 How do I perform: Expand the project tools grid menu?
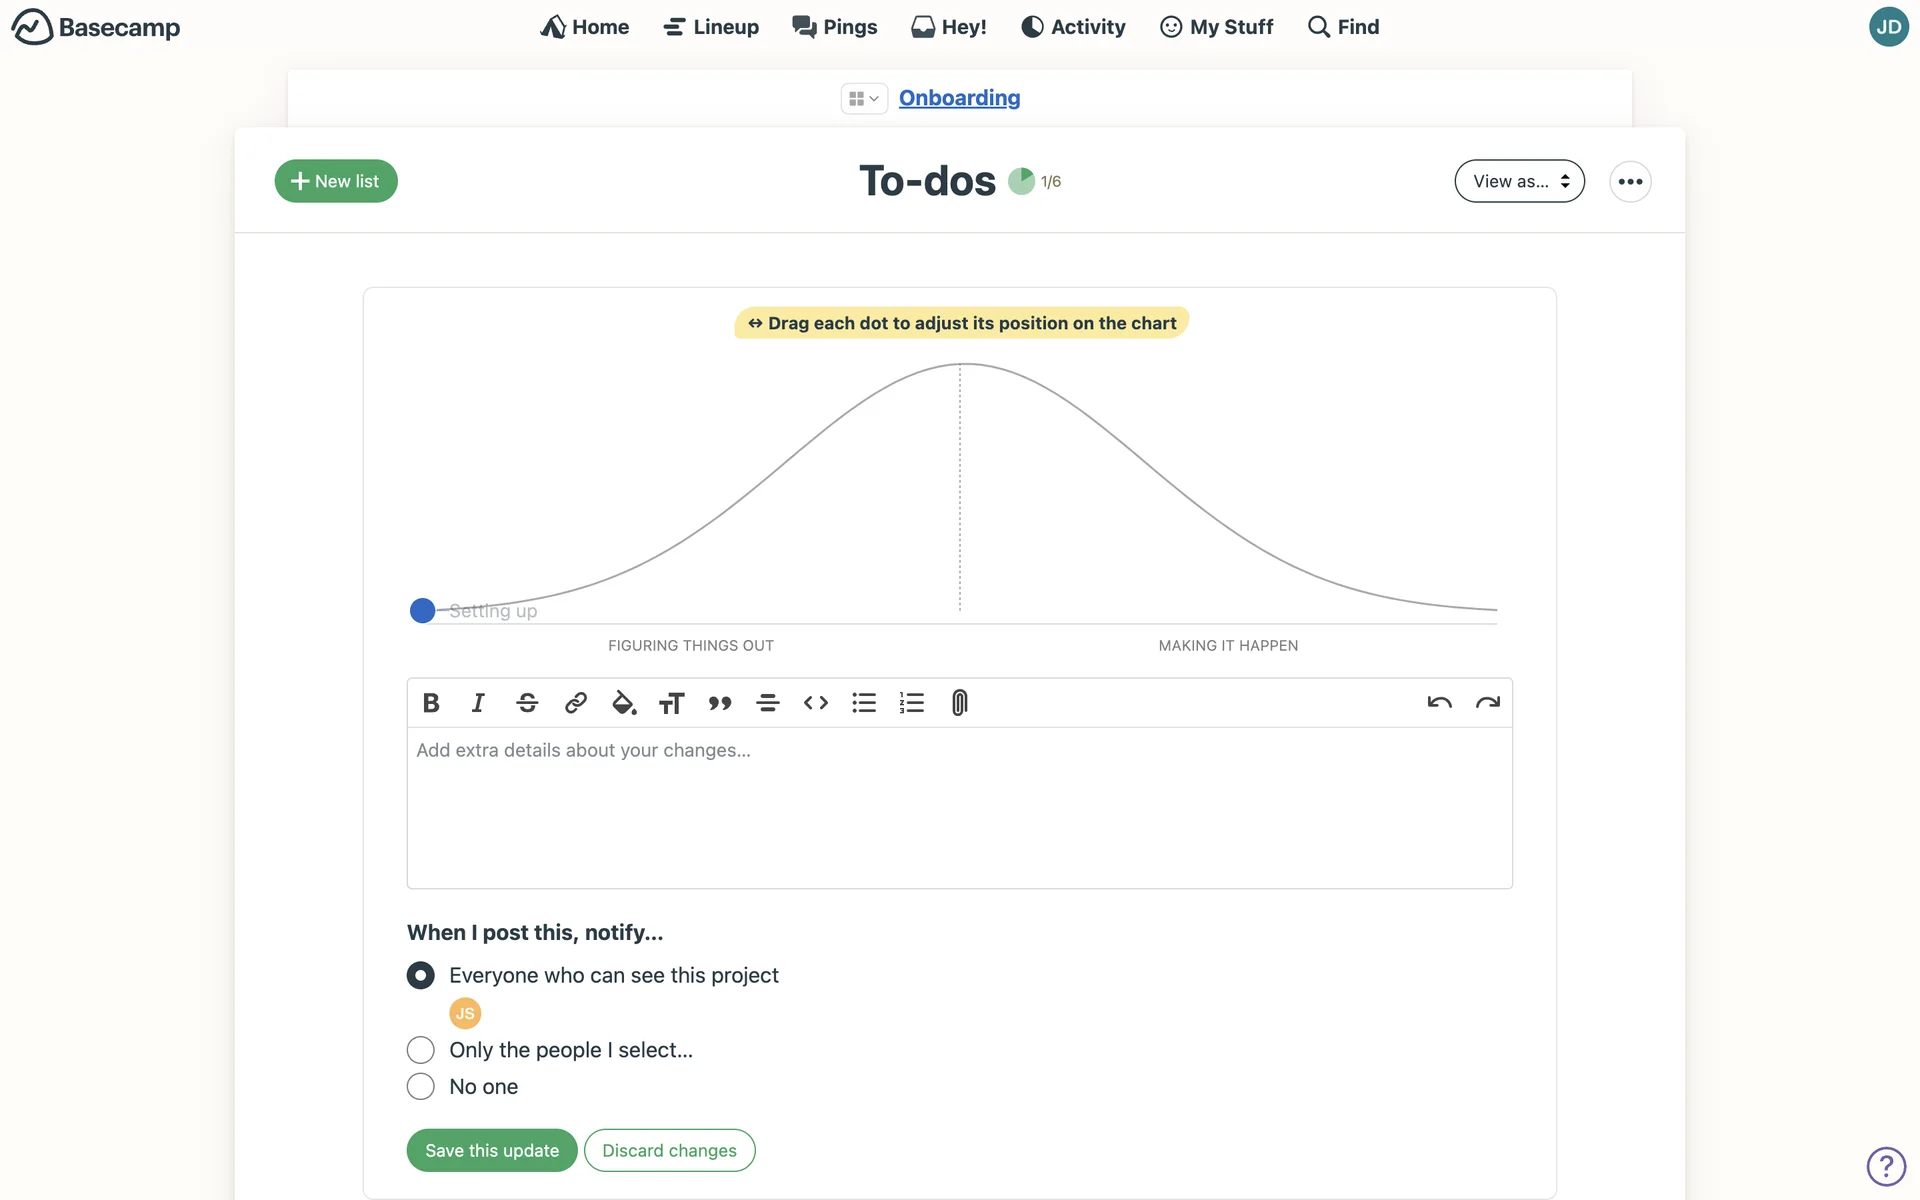tap(863, 98)
